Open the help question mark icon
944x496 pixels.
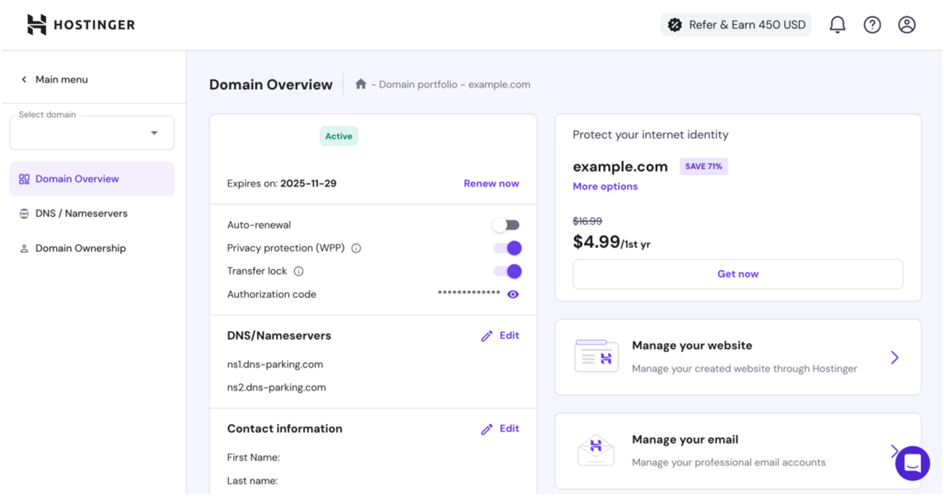pyautogui.click(x=872, y=25)
